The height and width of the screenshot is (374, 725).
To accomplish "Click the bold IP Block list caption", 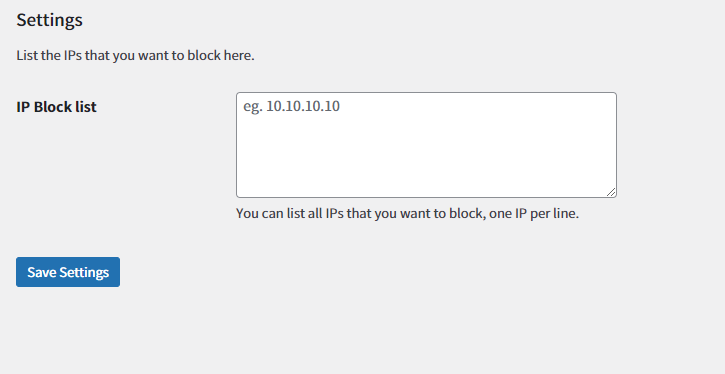I will pyautogui.click(x=56, y=107).
